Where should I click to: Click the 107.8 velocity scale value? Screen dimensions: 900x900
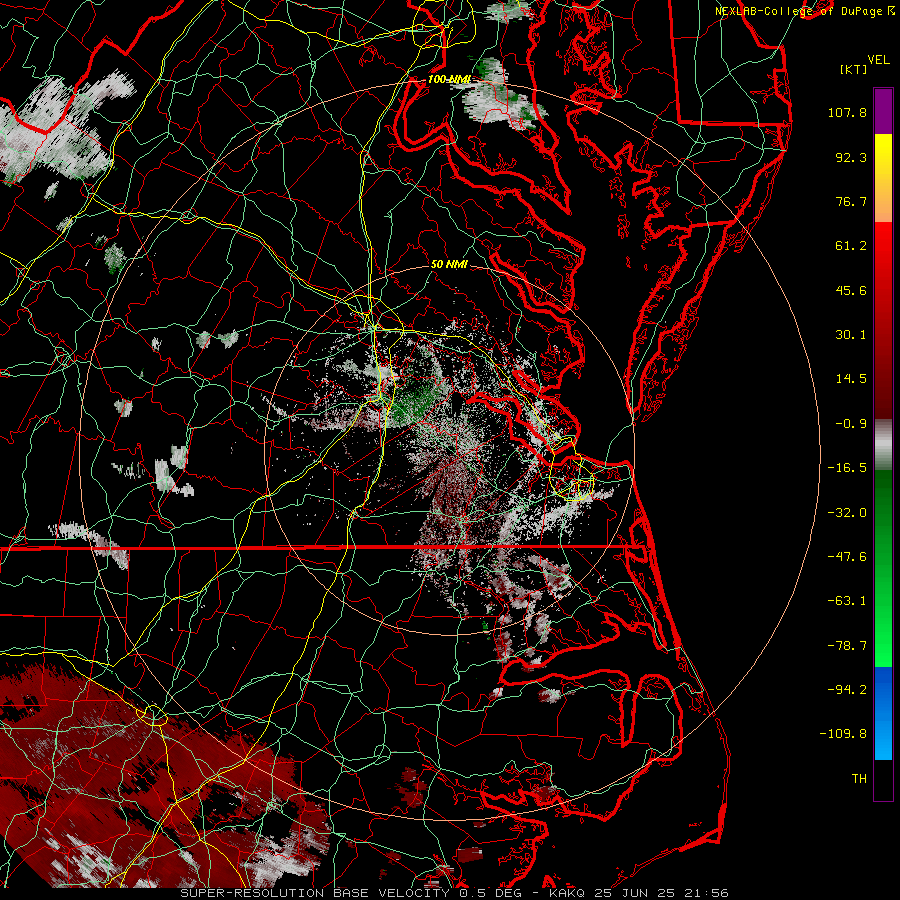(847, 112)
